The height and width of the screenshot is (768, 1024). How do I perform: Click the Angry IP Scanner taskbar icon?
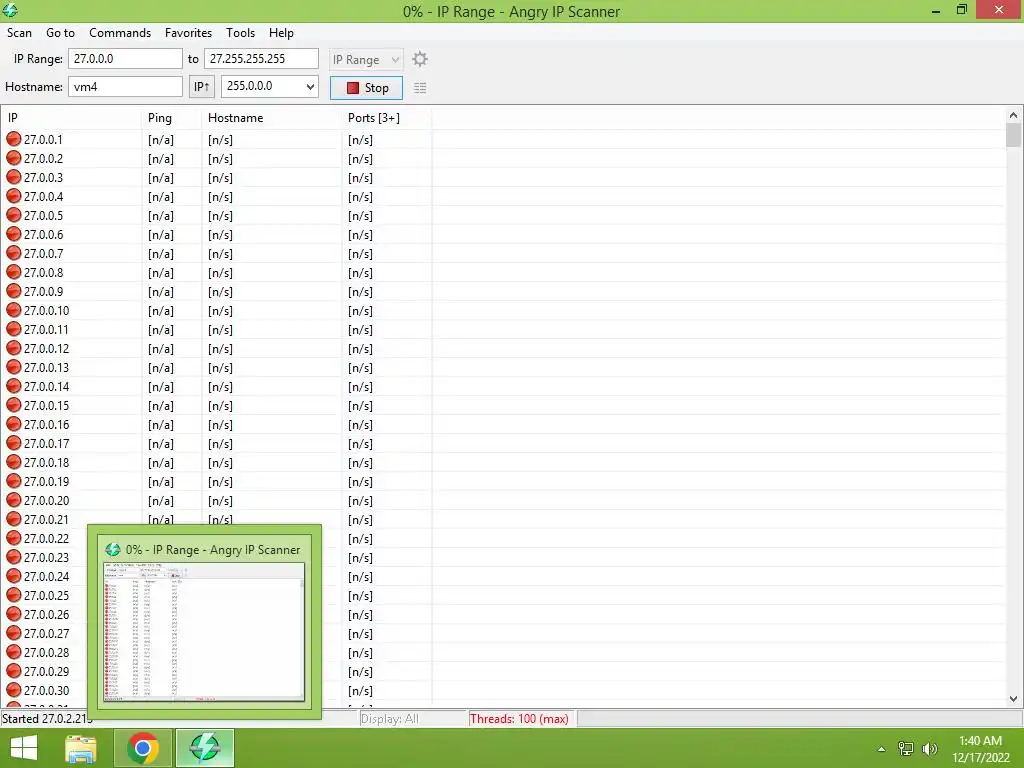(x=204, y=748)
